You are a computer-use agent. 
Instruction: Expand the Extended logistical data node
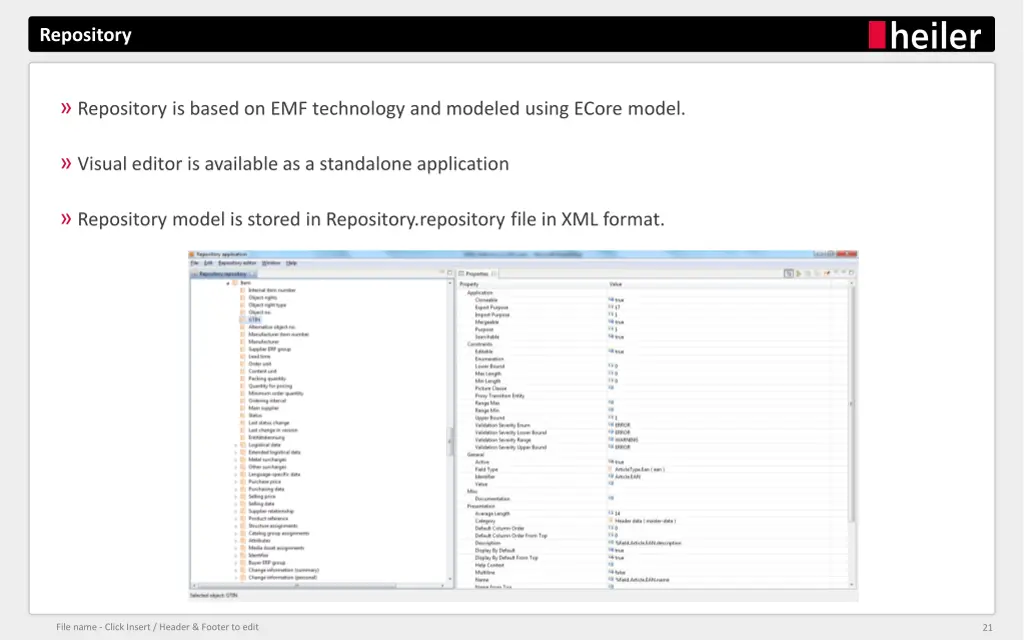(236, 453)
